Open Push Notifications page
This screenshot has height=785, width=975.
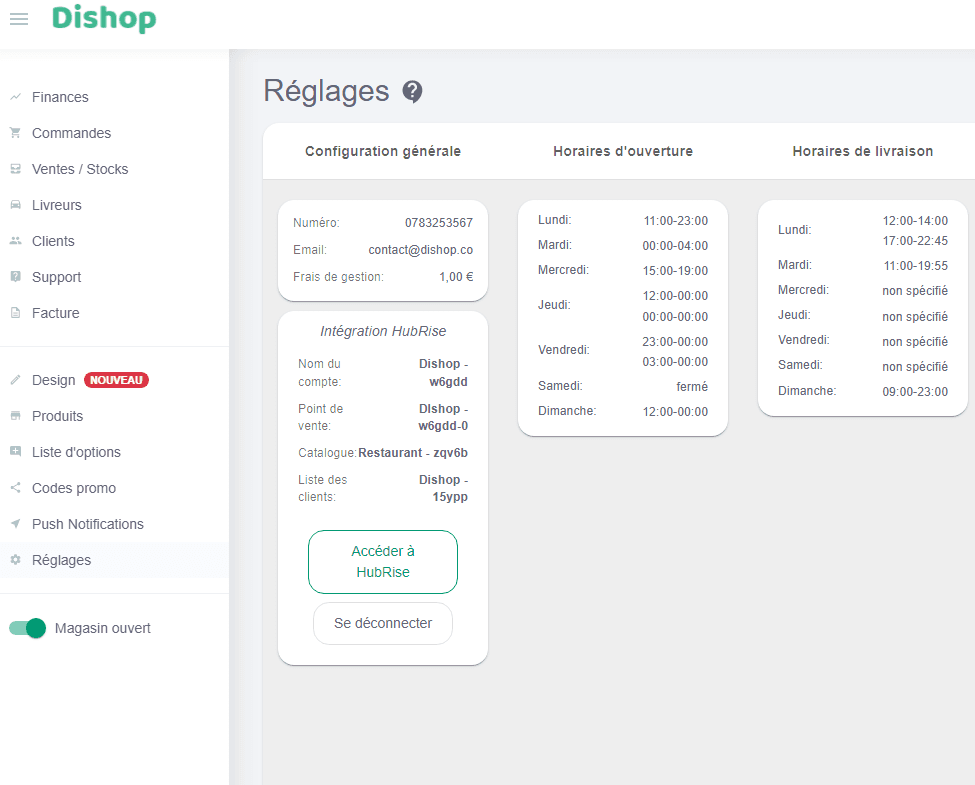click(x=88, y=524)
